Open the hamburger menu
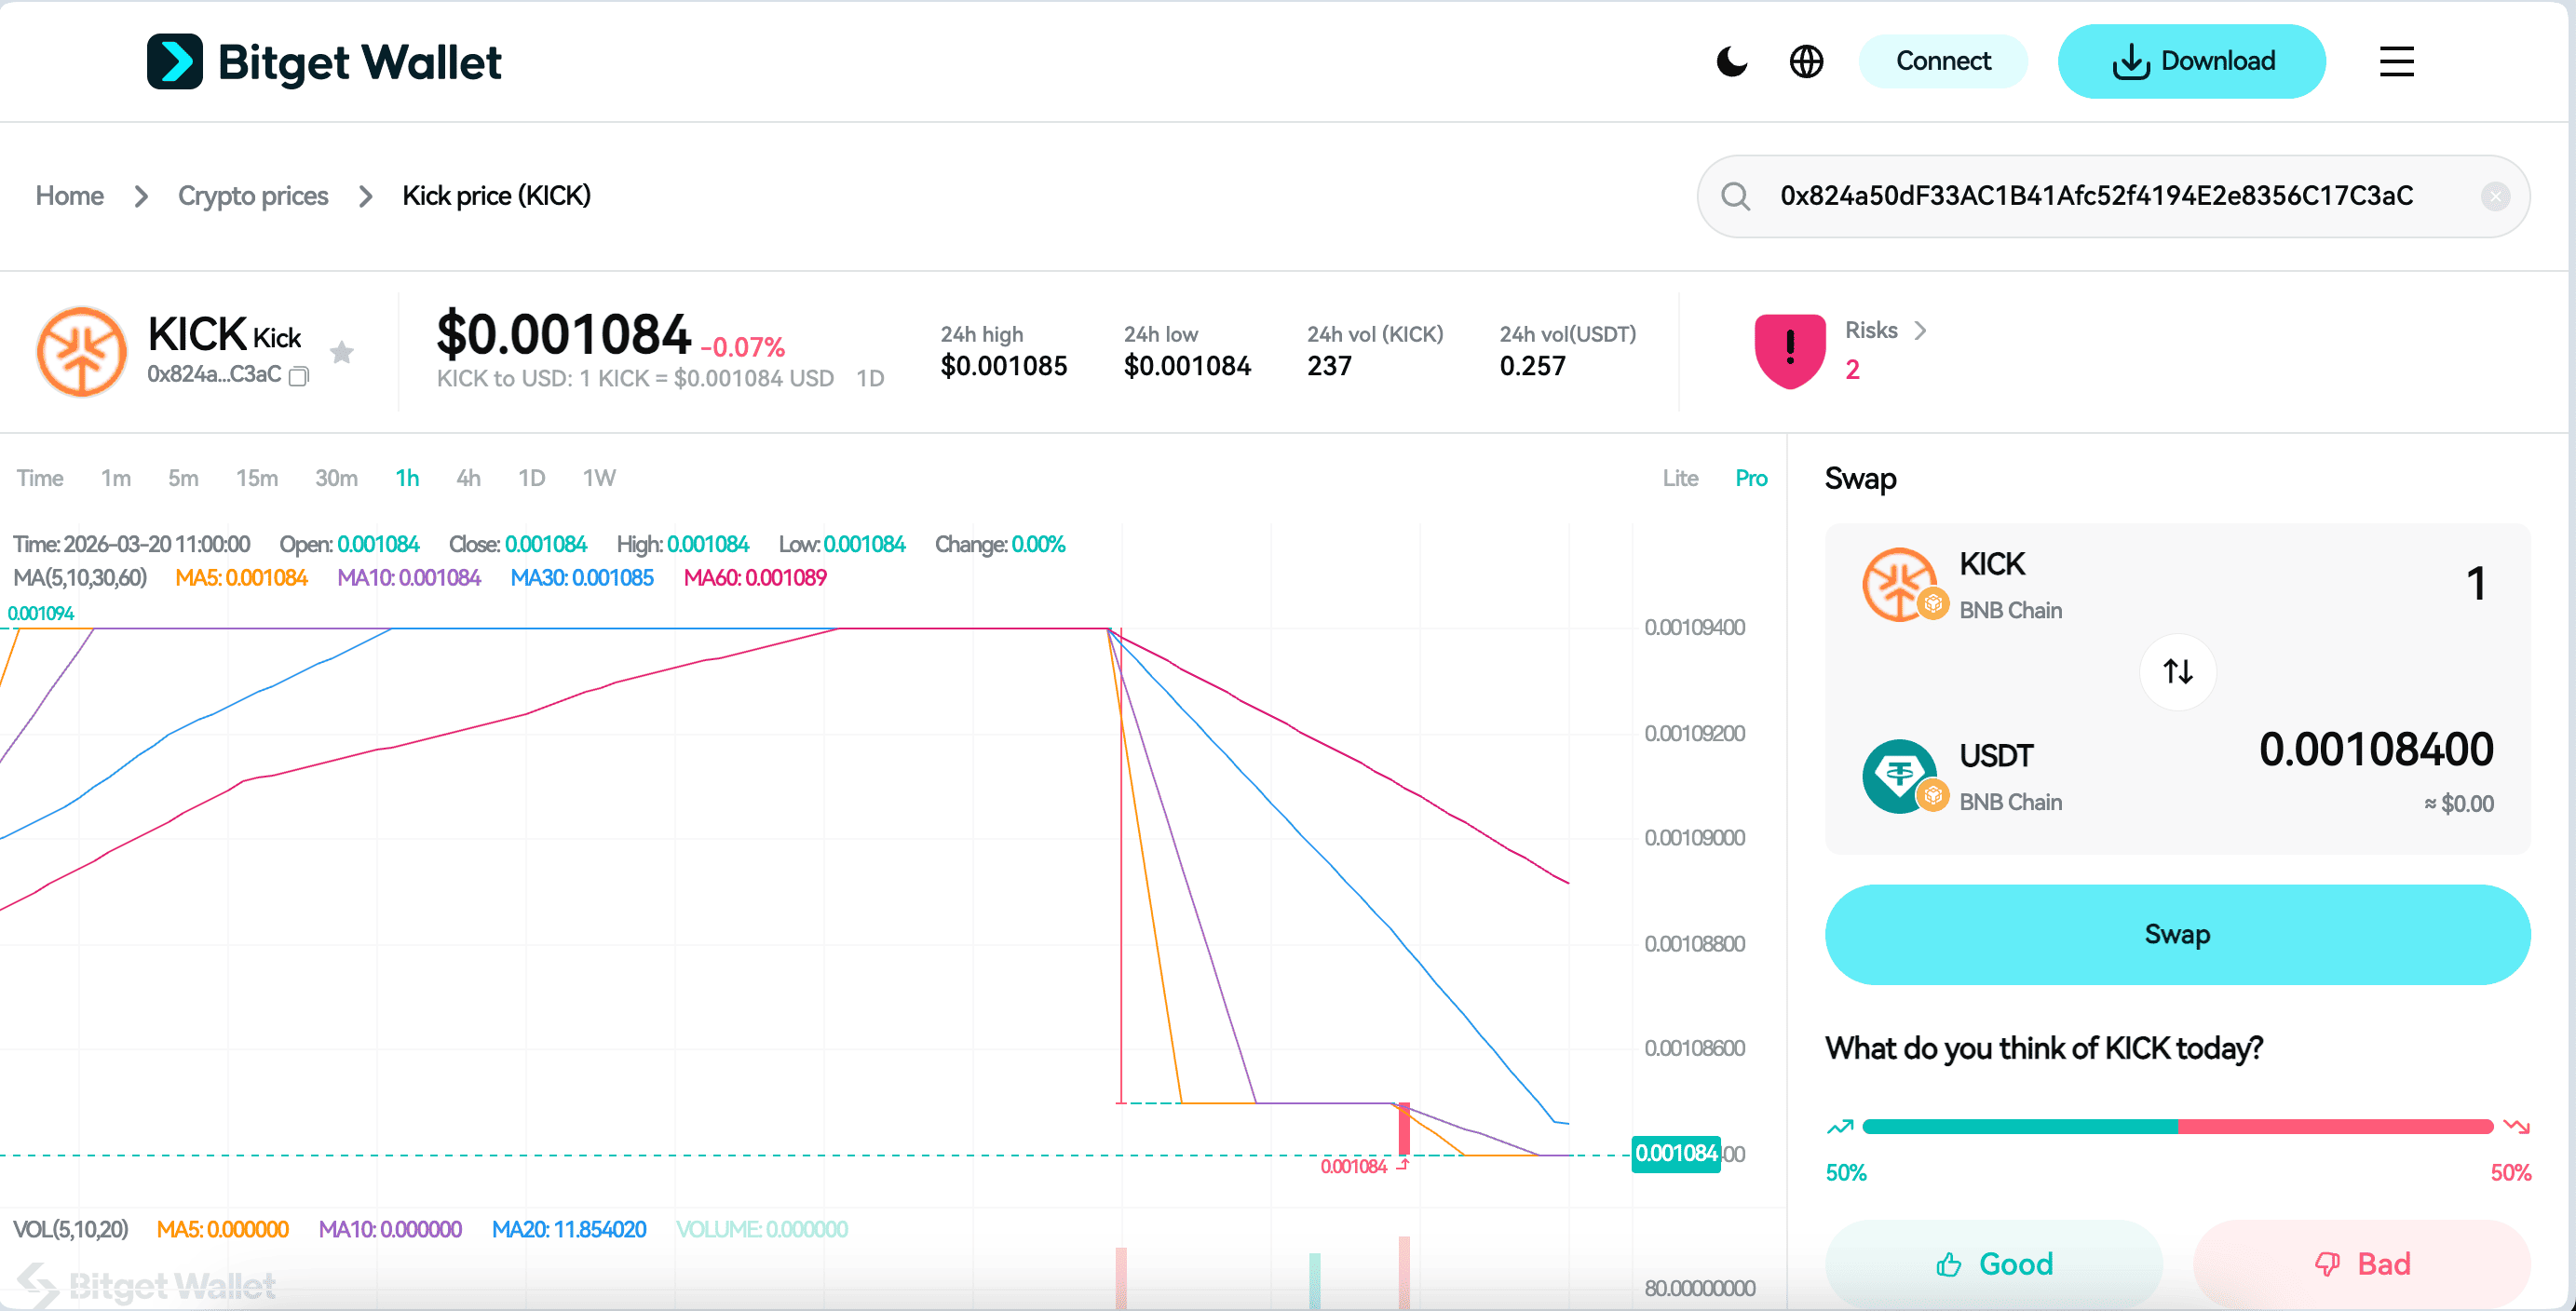Screen dimensions: 2576x1311 (x=2396, y=61)
